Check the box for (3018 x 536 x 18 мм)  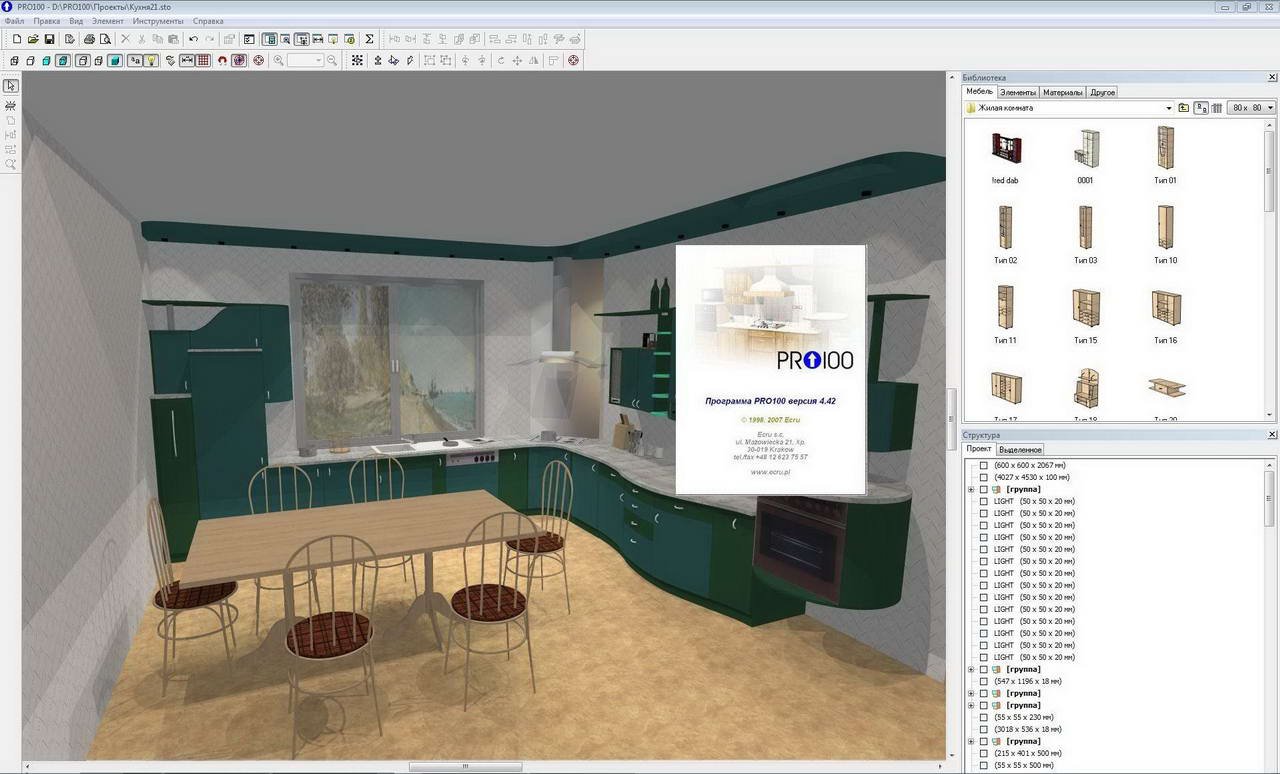(983, 729)
